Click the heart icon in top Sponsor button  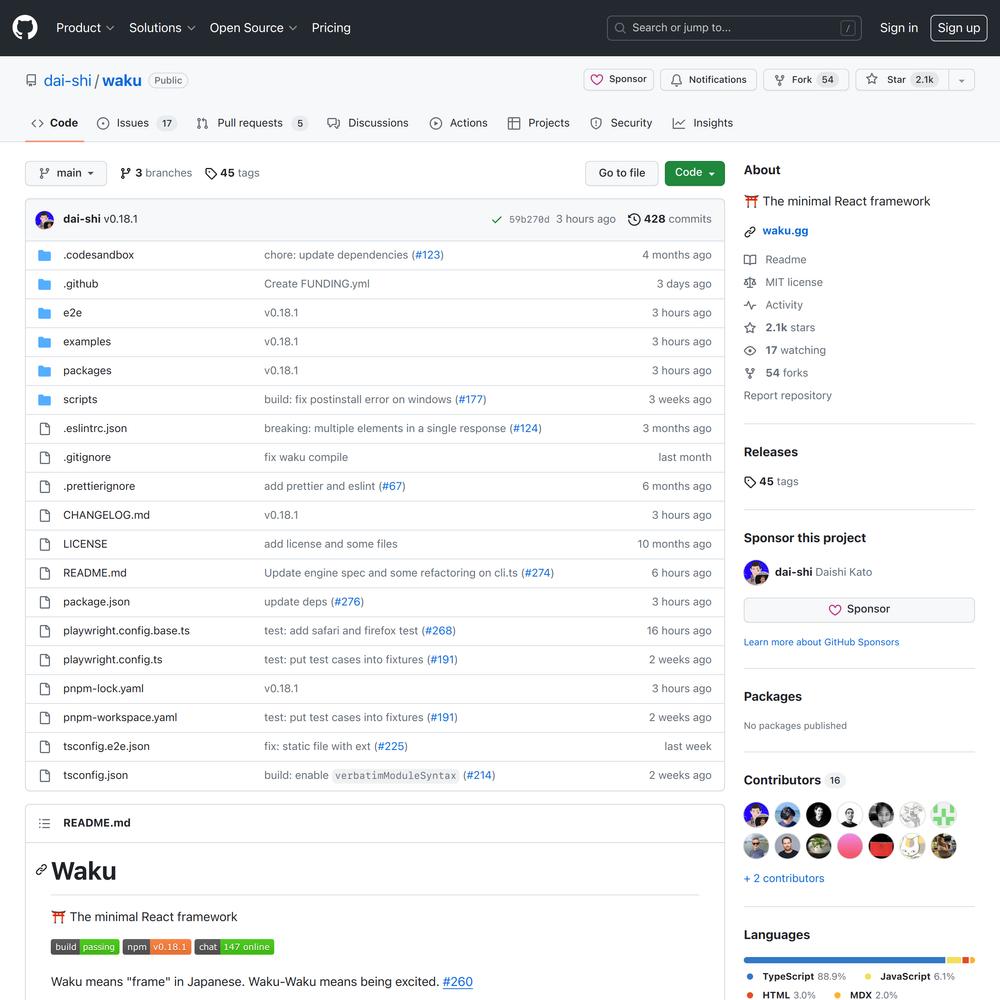[x=596, y=80]
